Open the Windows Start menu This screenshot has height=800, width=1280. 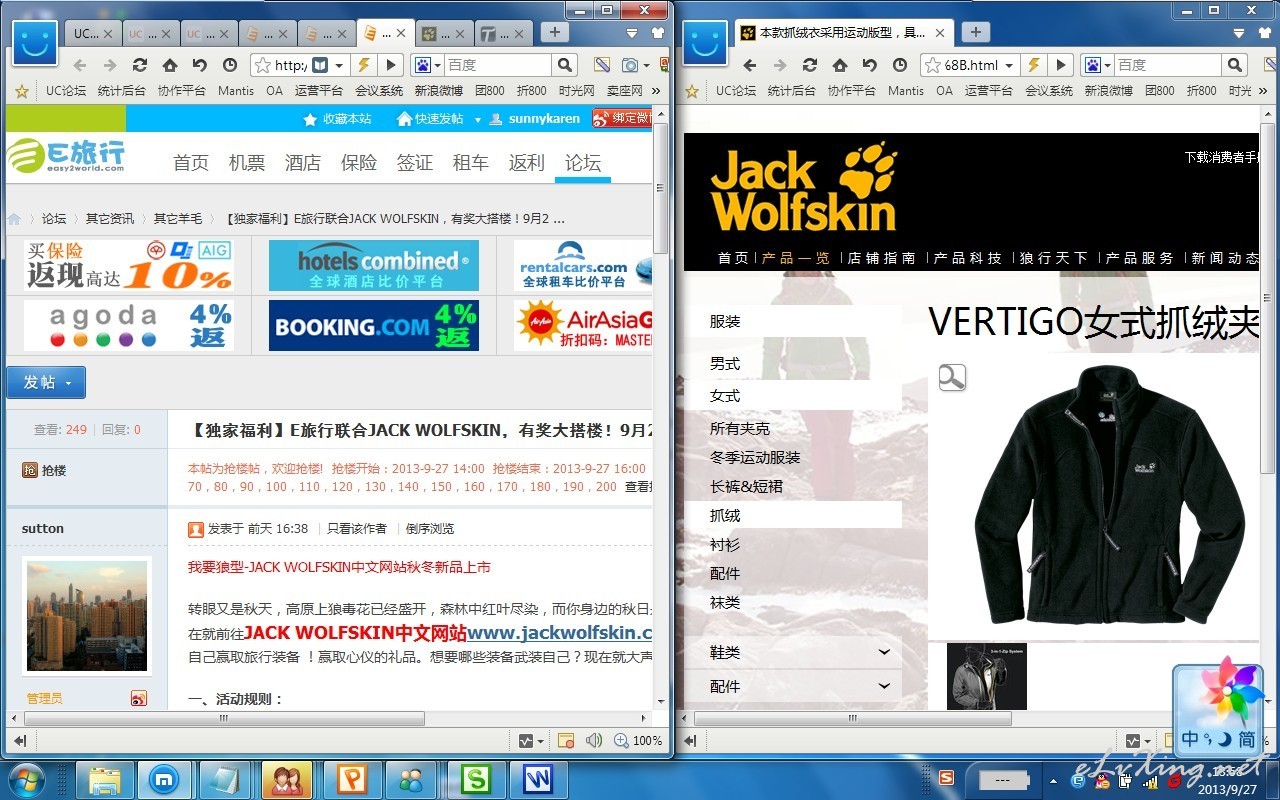(x=27, y=780)
